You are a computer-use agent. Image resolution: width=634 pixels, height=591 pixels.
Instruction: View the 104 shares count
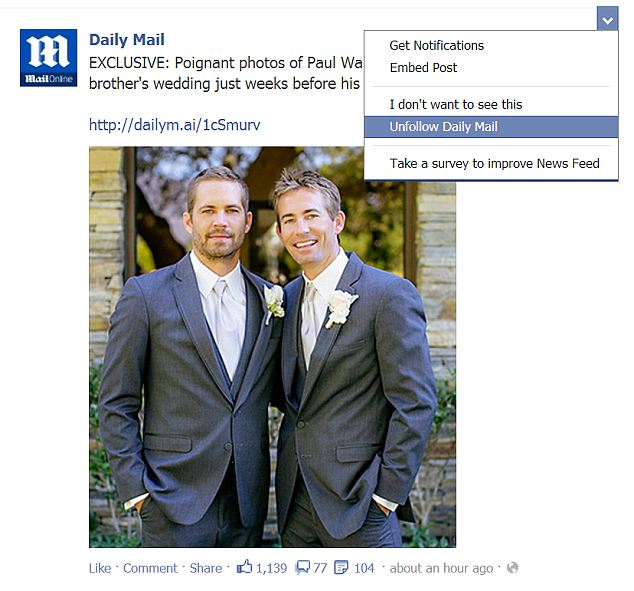(364, 568)
